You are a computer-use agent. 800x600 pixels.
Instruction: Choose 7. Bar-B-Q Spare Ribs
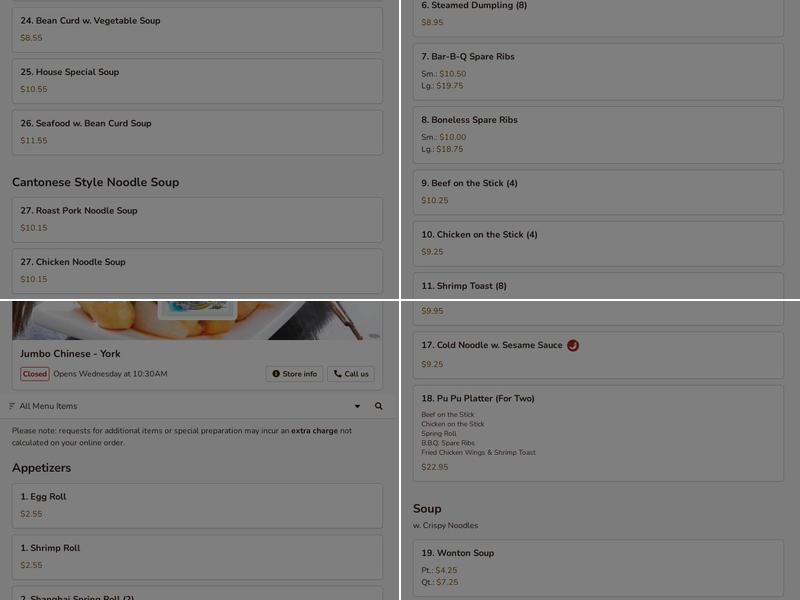click(598, 71)
